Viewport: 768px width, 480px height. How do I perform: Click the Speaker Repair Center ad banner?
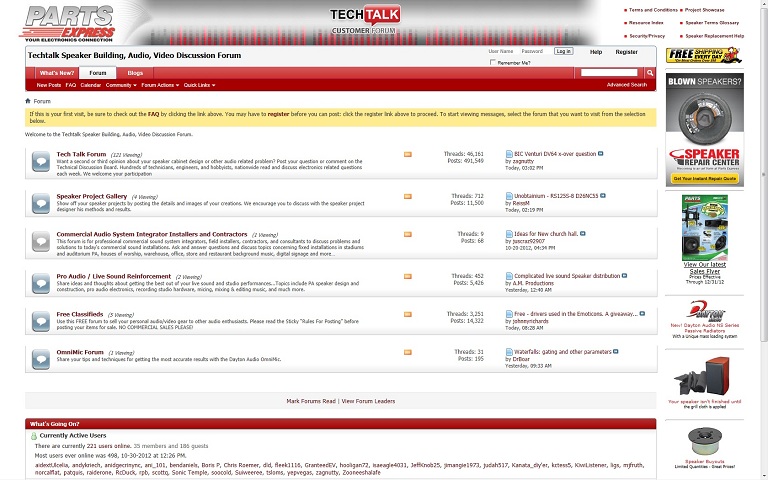(x=704, y=130)
